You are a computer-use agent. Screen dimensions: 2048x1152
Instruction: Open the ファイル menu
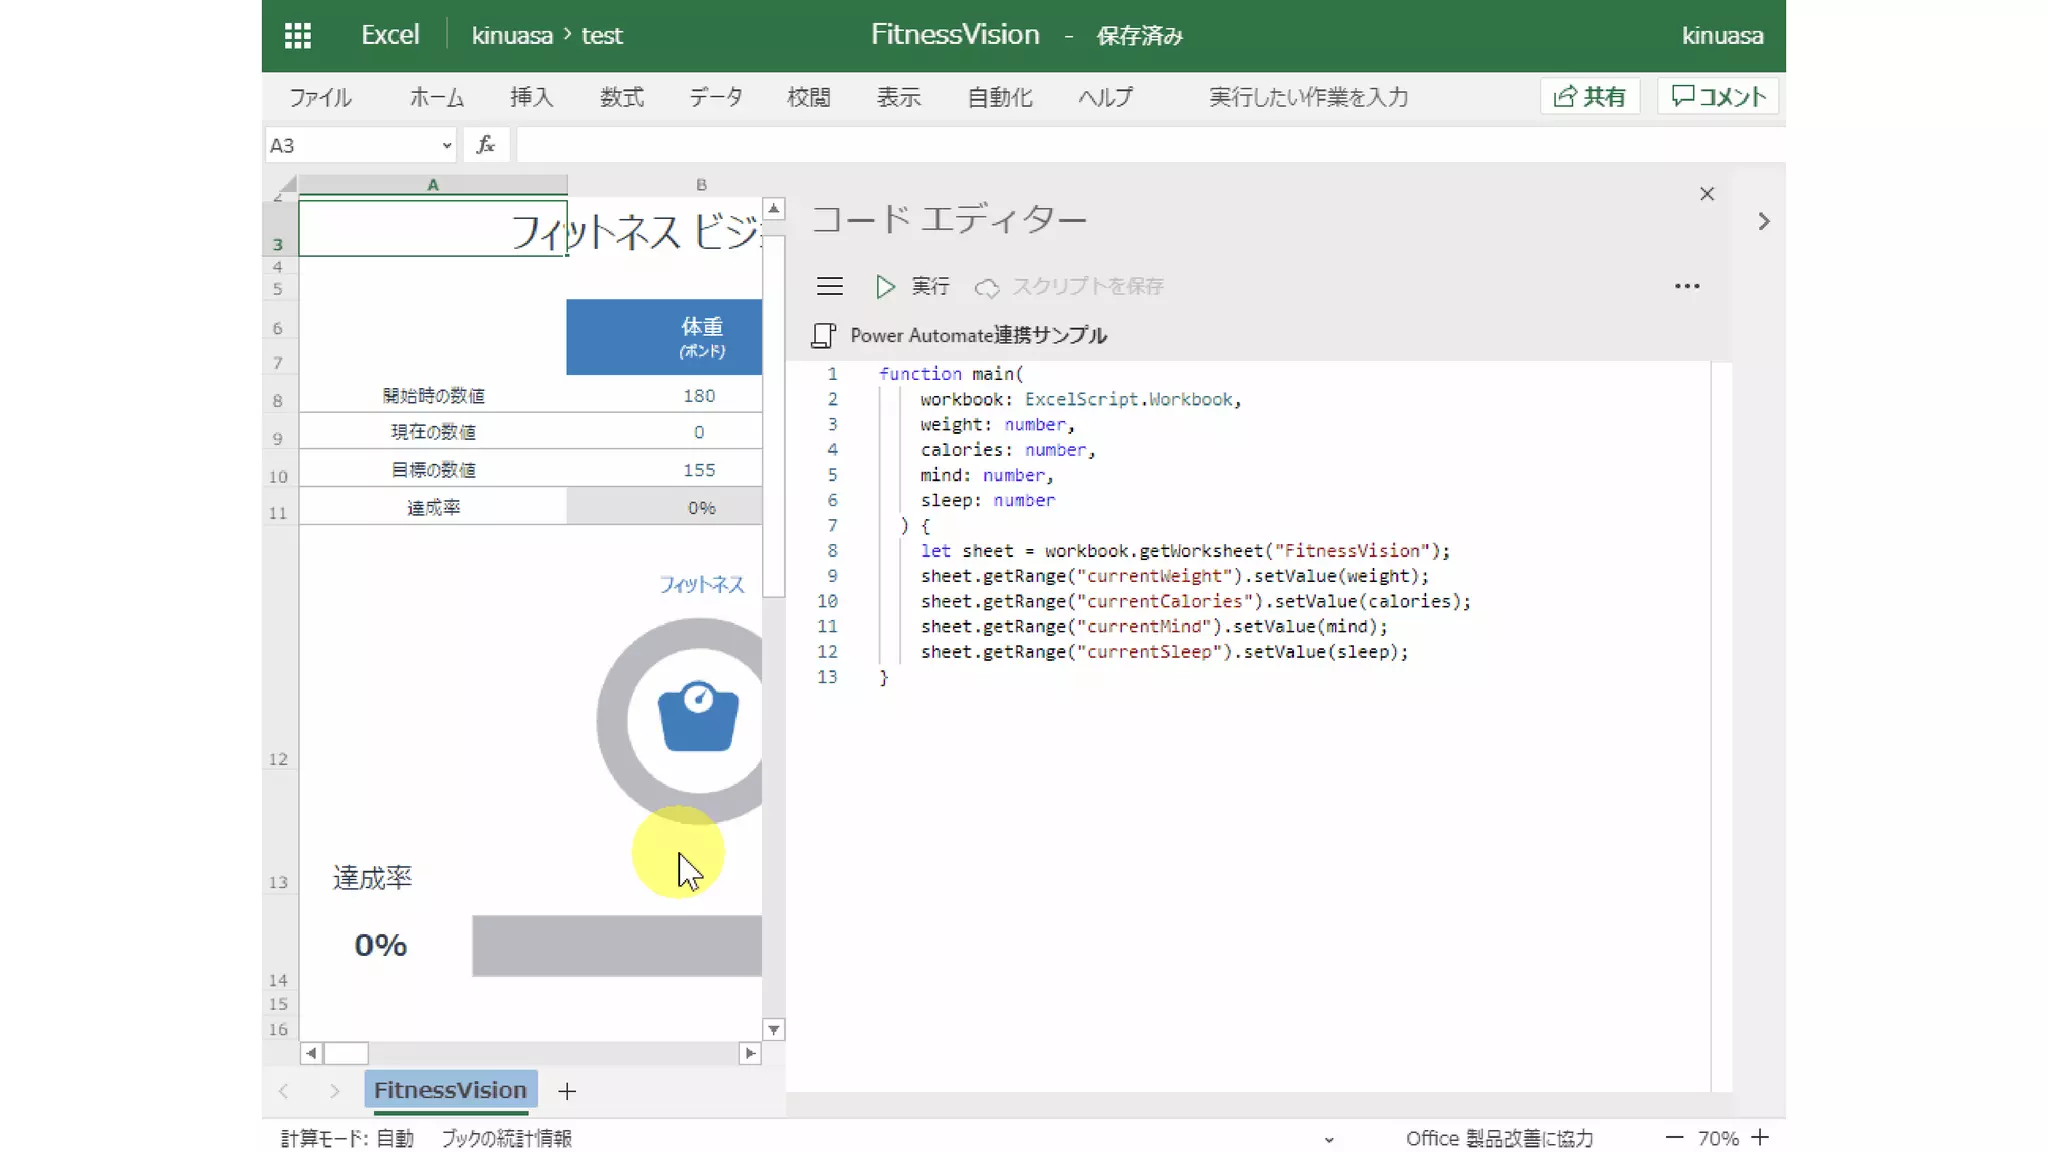pos(320,97)
